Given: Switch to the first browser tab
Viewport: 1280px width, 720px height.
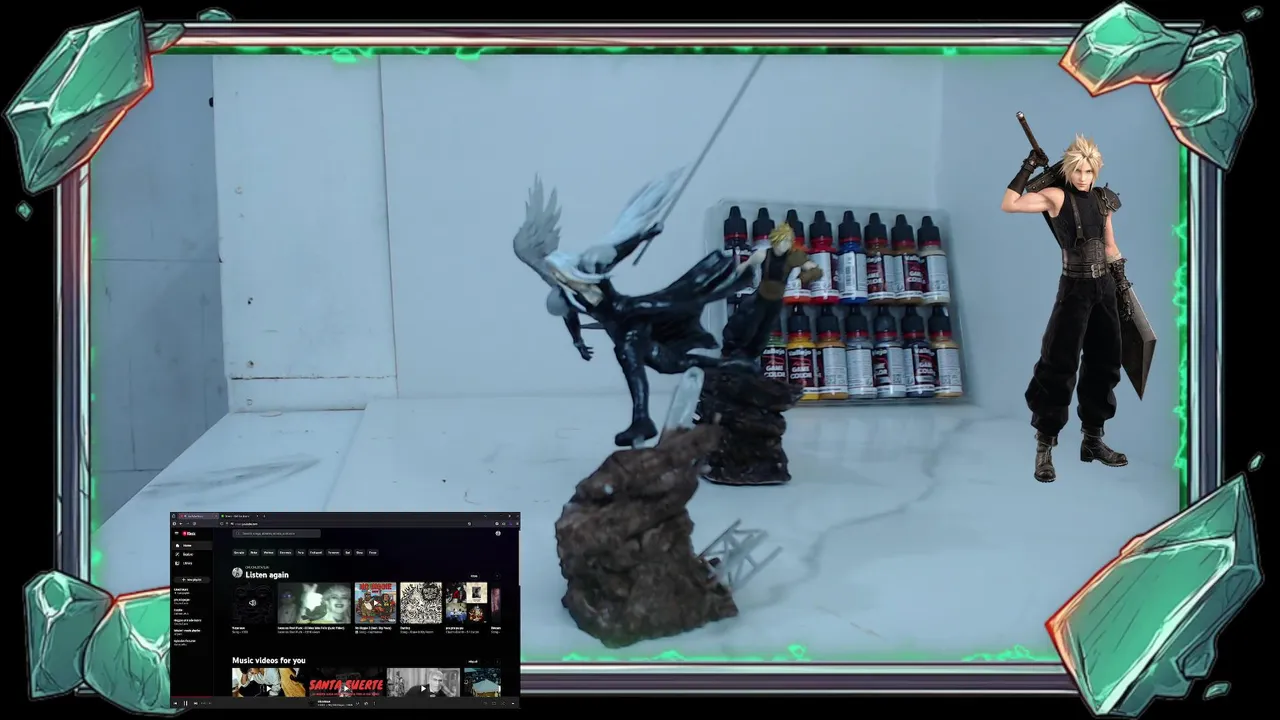Looking at the screenshot, I should (x=198, y=516).
